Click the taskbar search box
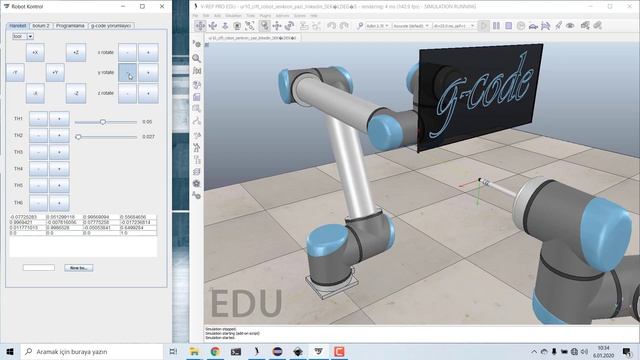 pos(91,351)
